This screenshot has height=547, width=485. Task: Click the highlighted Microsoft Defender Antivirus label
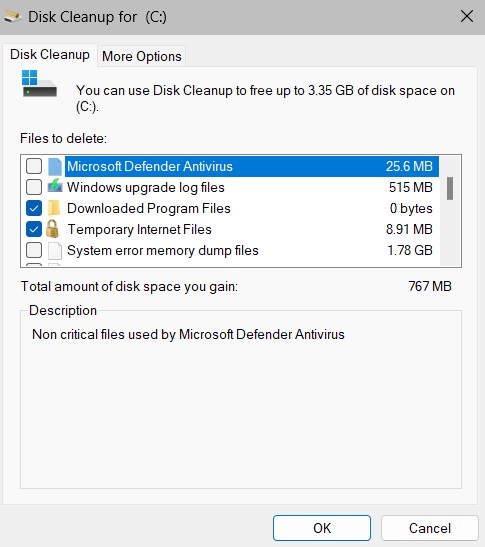(x=150, y=166)
